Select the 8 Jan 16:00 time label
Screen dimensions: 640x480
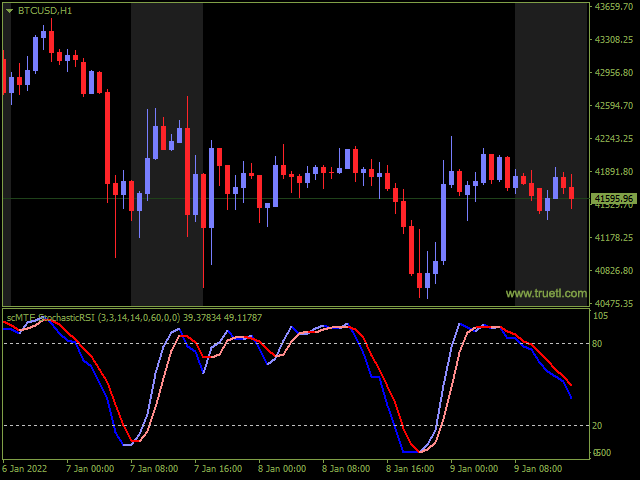pyautogui.click(x=410, y=469)
